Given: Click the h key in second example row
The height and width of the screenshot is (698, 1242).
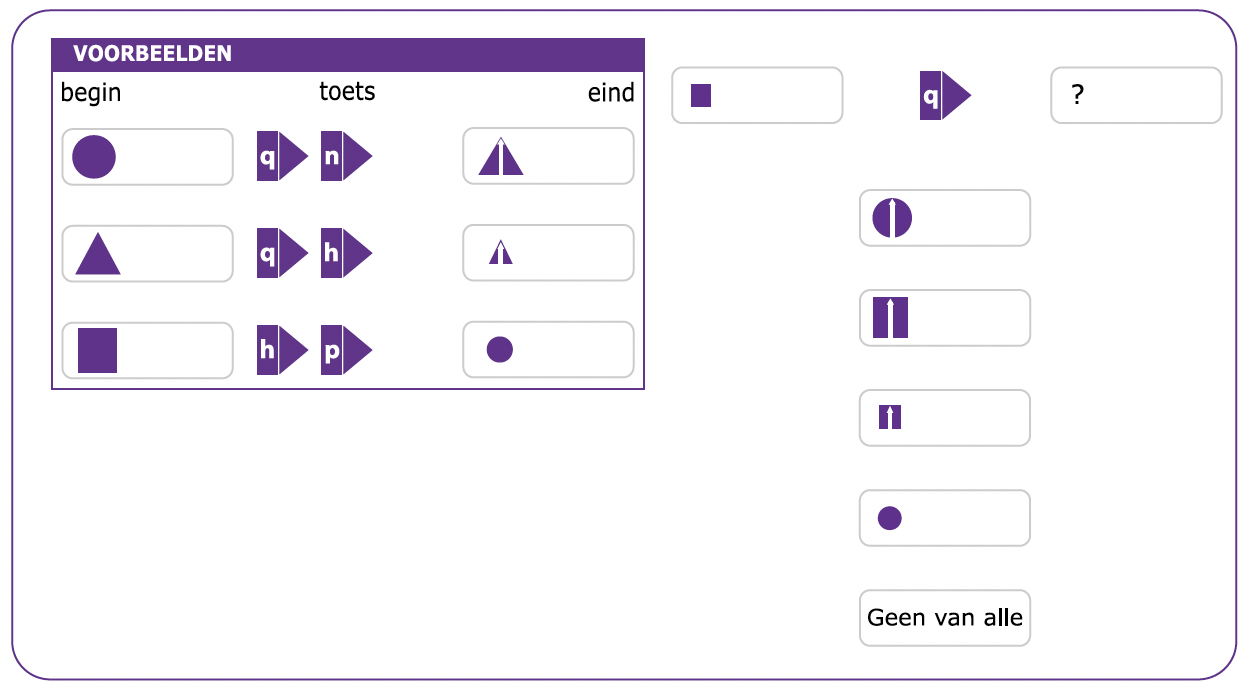Looking at the screenshot, I should [346, 253].
